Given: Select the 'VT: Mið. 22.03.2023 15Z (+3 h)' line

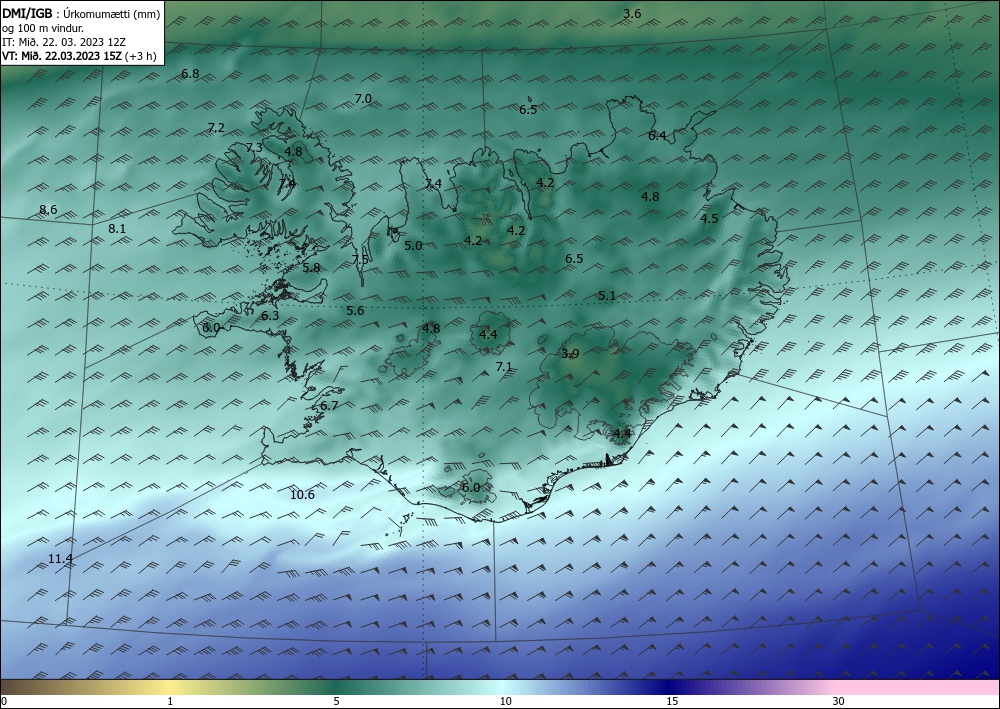Looking at the screenshot, I should coord(79,55).
